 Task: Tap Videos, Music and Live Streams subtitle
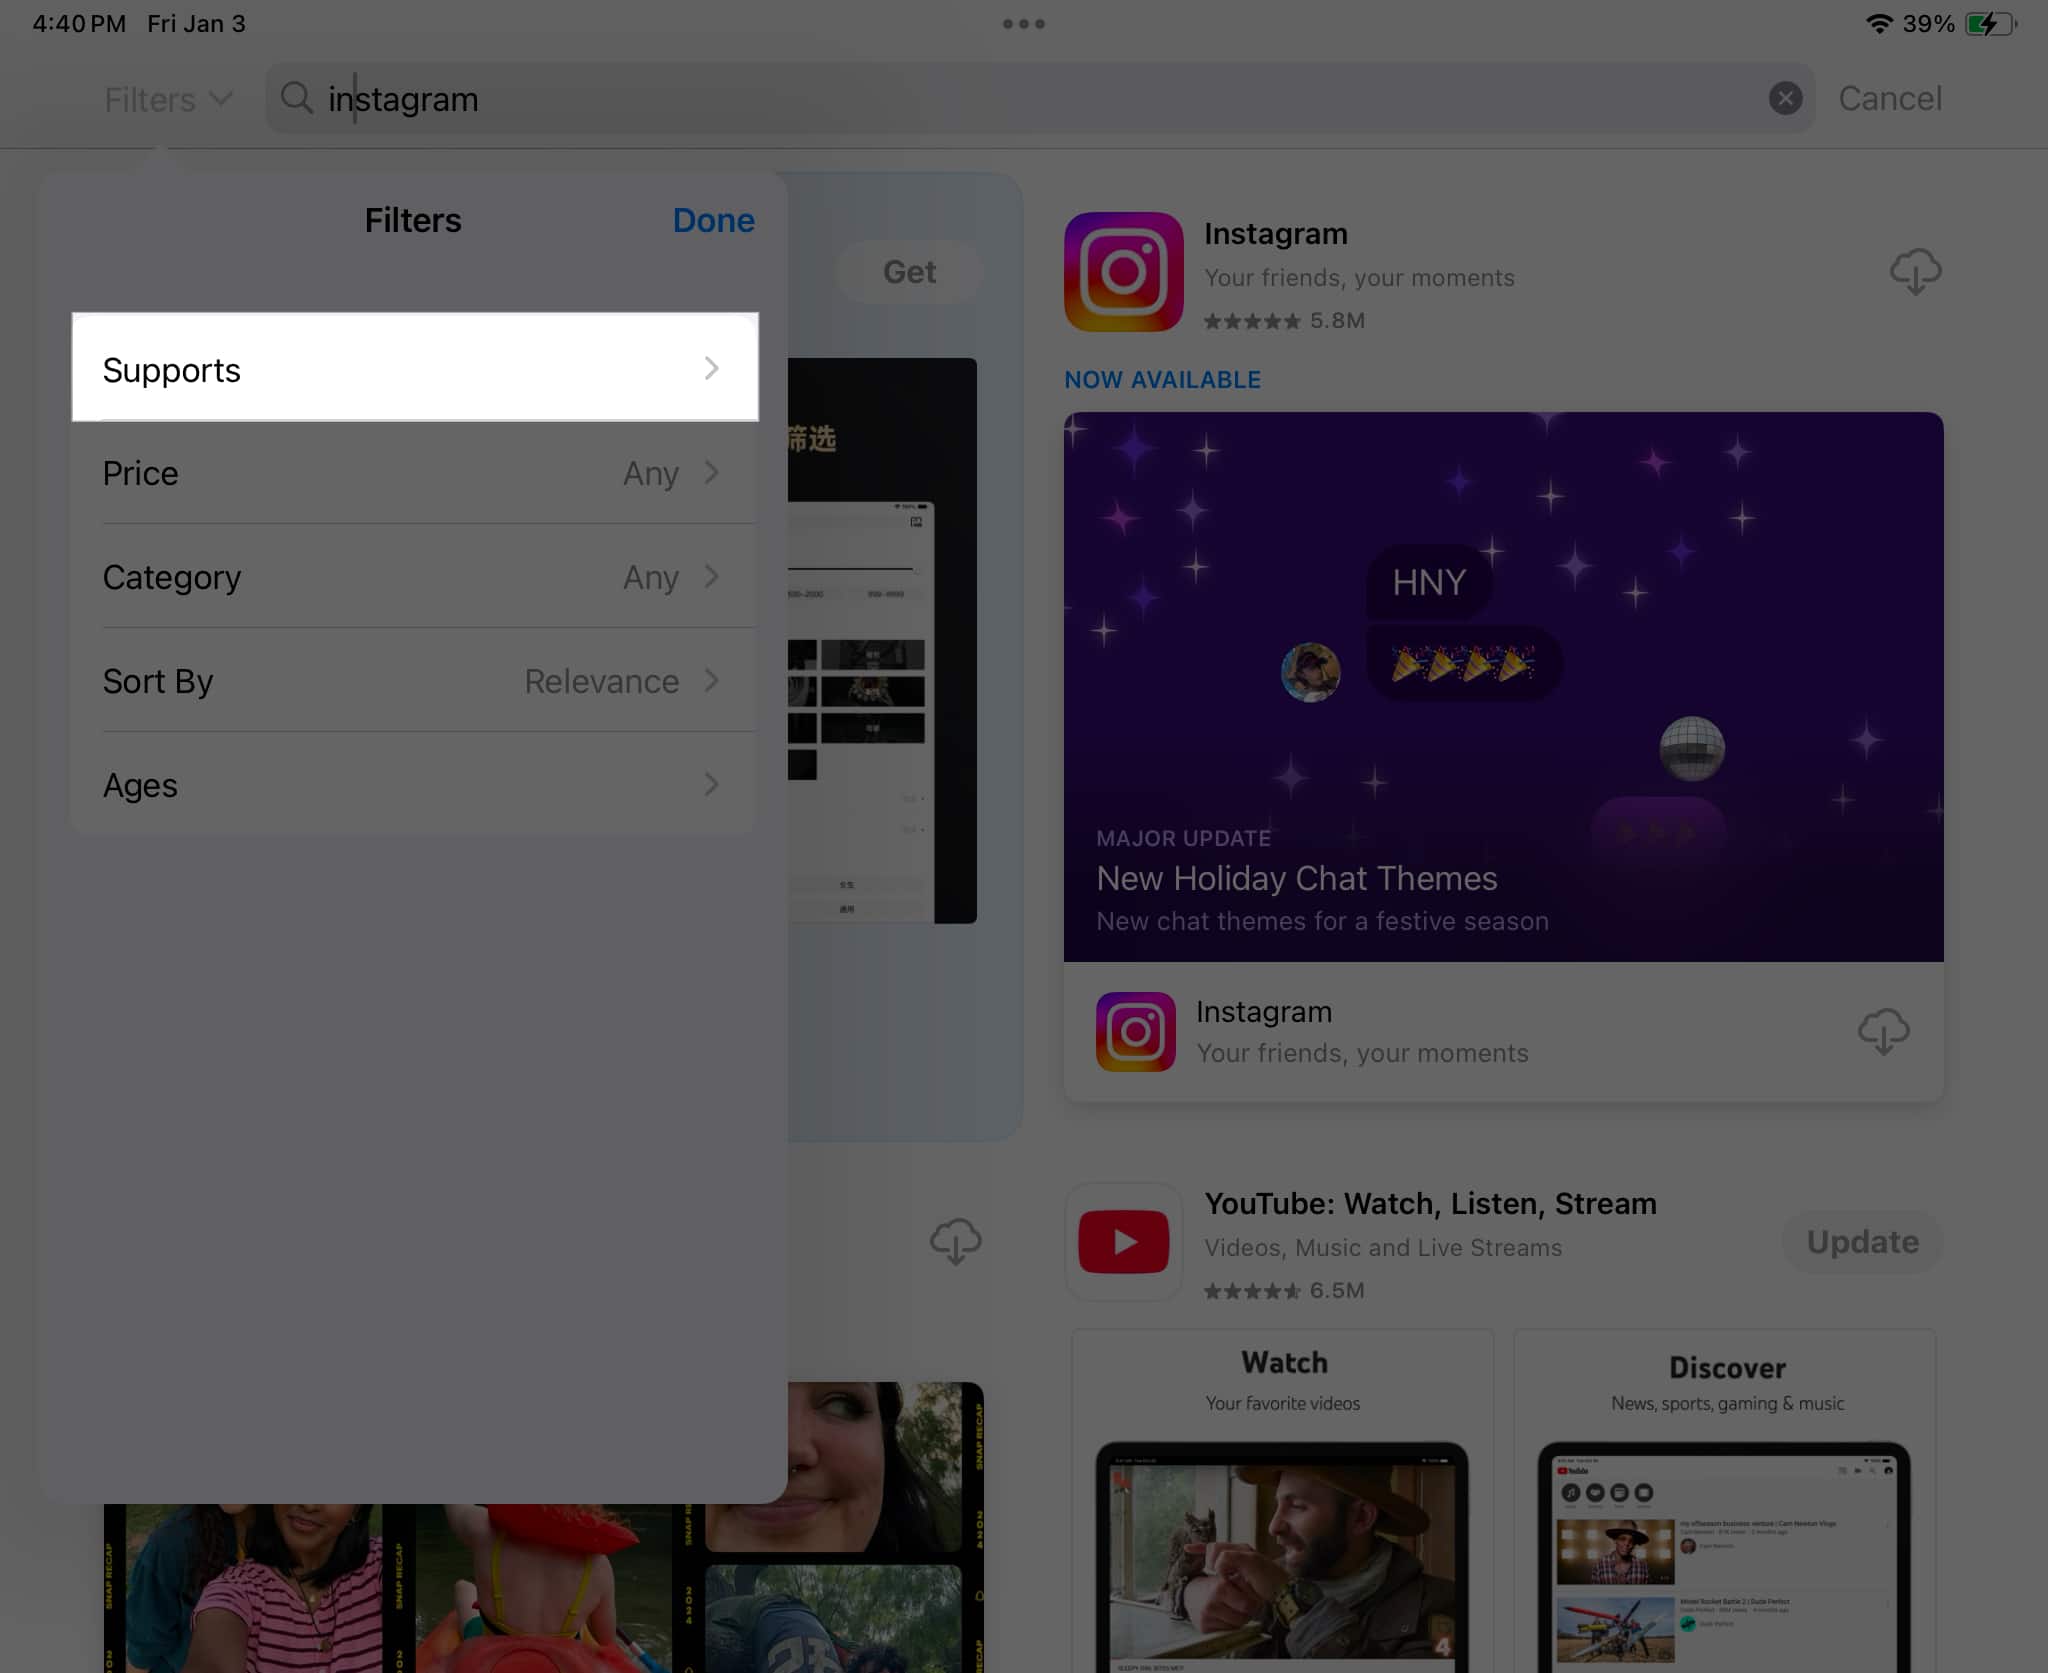[x=1383, y=1248]
